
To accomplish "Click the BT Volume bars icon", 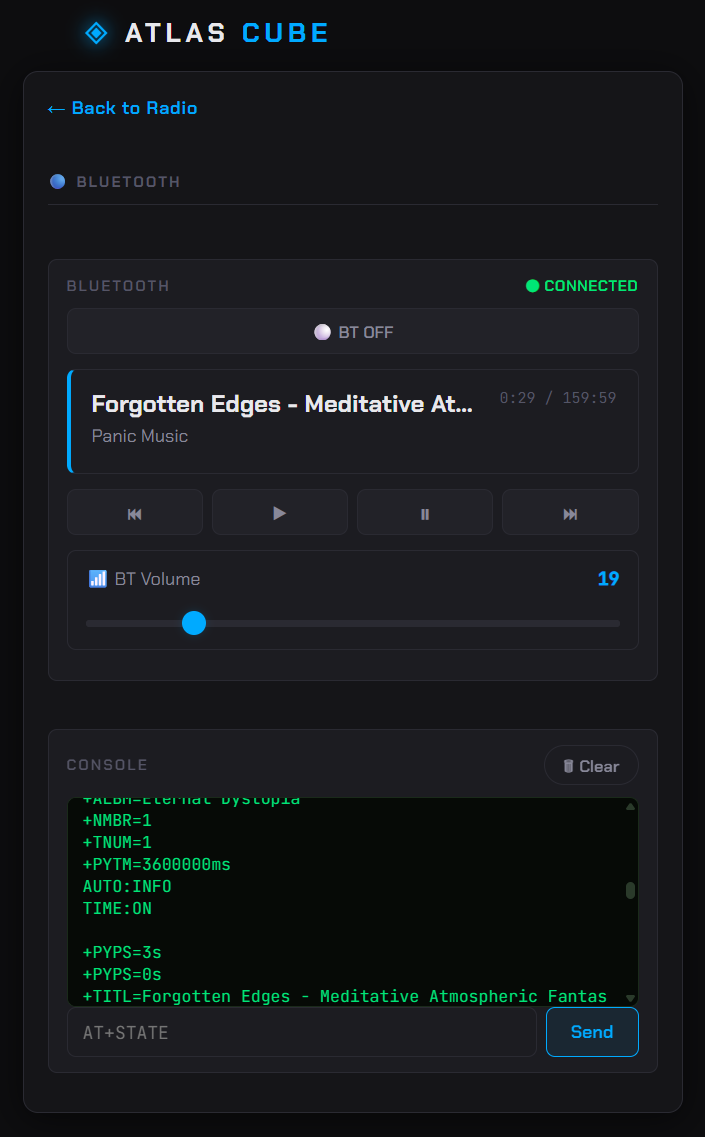I will coord(97,578).
